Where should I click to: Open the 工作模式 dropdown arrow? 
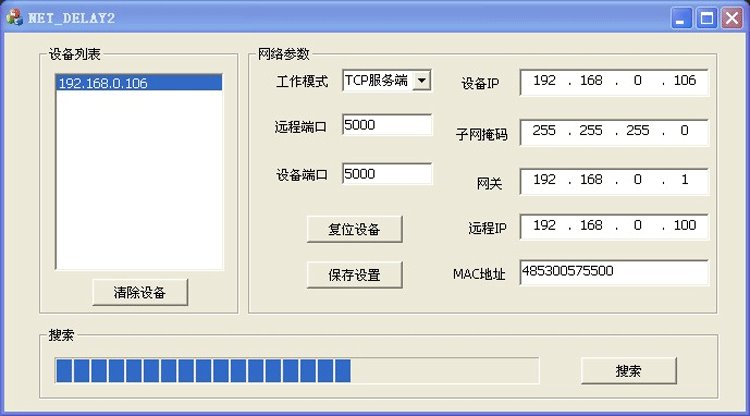pos(421,81)
